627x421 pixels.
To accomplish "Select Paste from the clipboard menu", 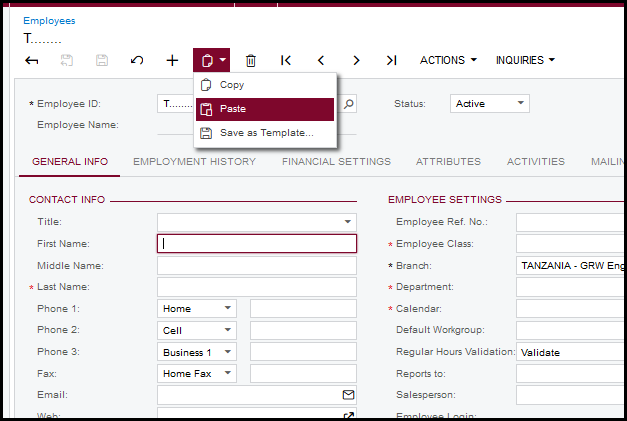I will (232, 109).
